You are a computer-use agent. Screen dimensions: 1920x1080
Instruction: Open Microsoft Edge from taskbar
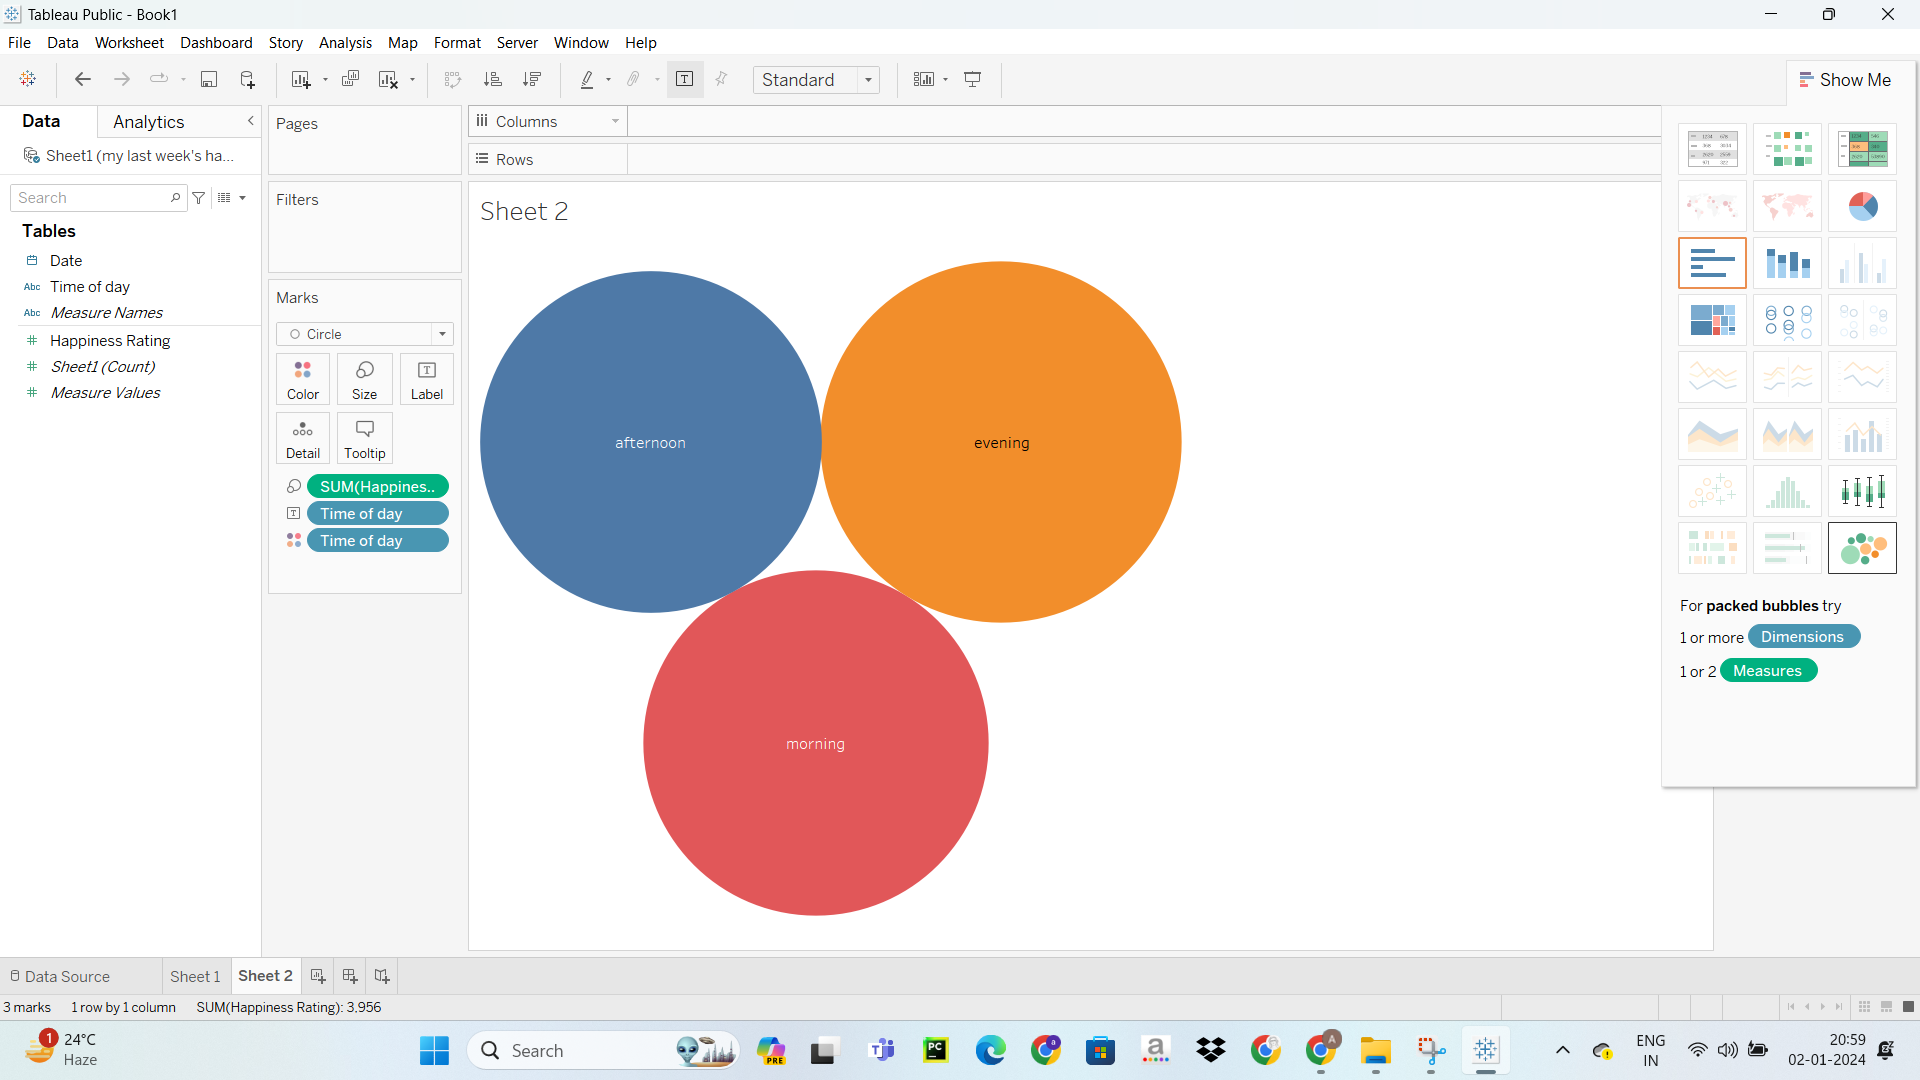tap(991, 1051)
